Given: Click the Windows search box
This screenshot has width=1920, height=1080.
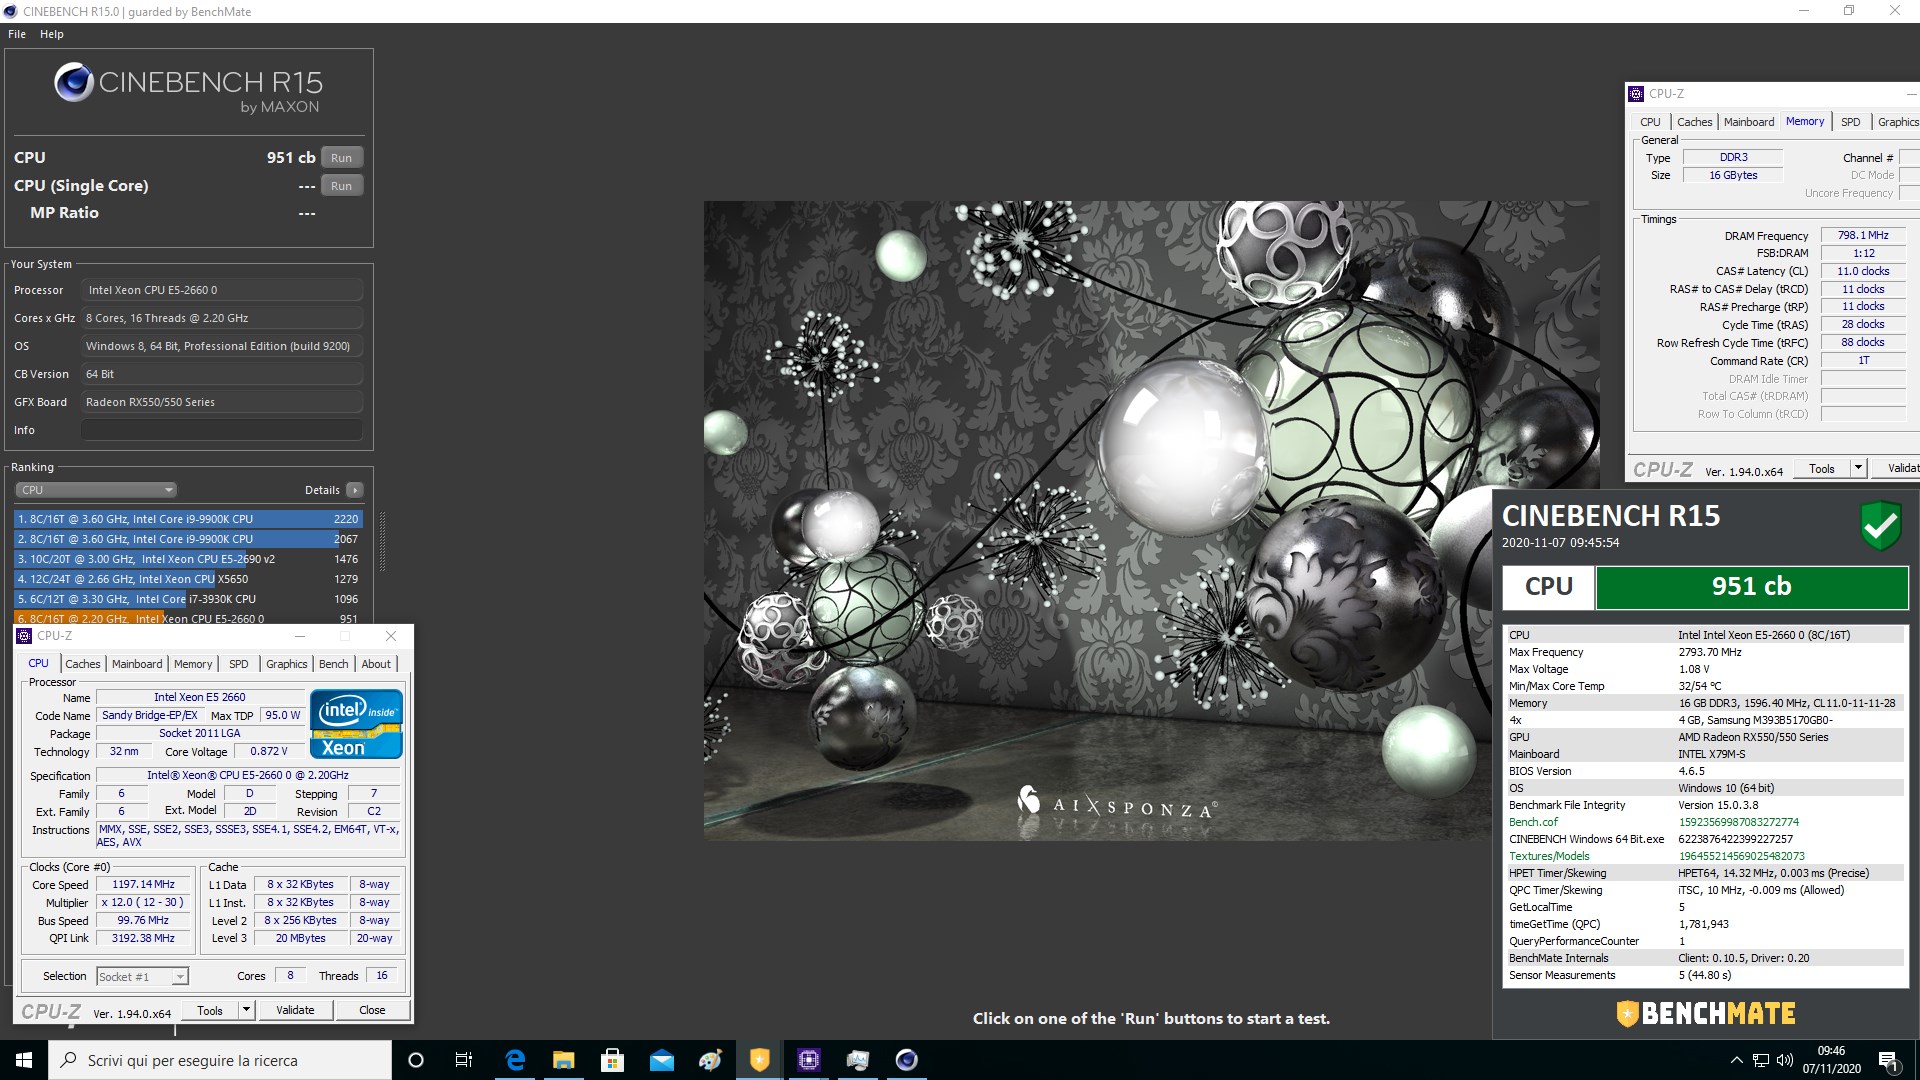Looking at the screenshot, I should 220,1060.
